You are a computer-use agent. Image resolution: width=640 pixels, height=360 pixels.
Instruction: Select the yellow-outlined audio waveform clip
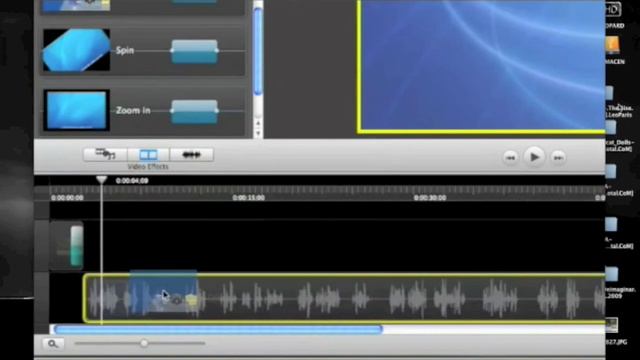tap(344, 298)
